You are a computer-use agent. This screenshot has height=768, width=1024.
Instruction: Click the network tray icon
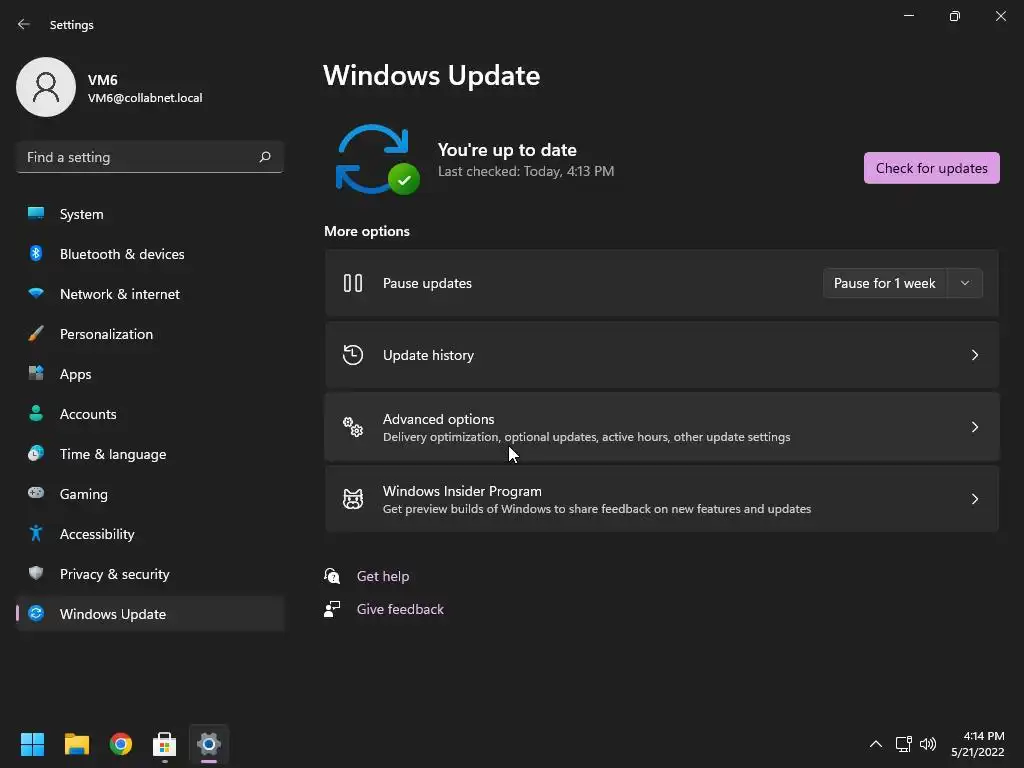point(903,744)
